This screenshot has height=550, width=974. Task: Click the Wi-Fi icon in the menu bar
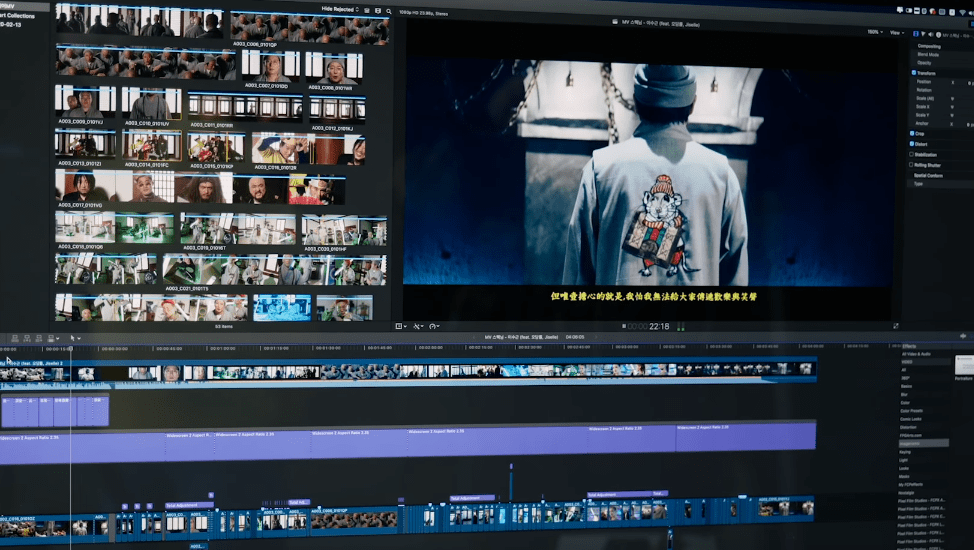[962, 12]
